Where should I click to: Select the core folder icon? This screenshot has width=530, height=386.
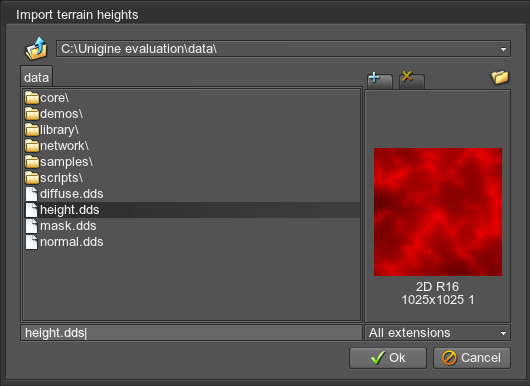32,98
